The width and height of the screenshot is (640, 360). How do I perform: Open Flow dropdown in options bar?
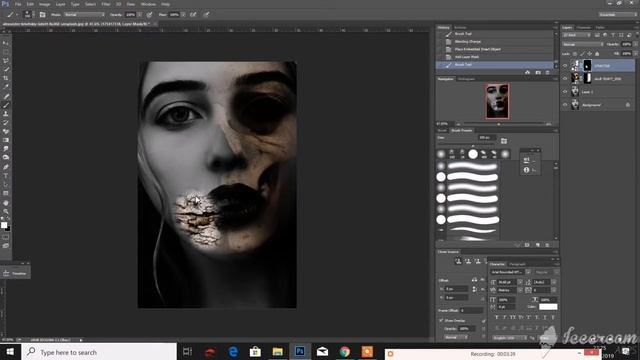[183, 14]
